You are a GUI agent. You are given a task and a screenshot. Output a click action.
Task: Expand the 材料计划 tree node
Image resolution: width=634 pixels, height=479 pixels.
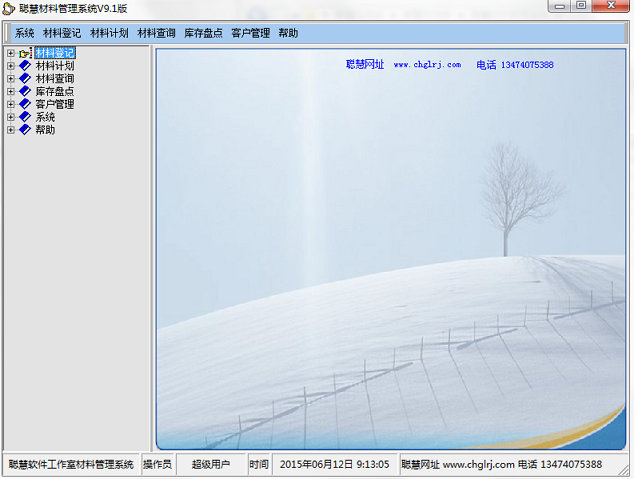click(11, 66)
